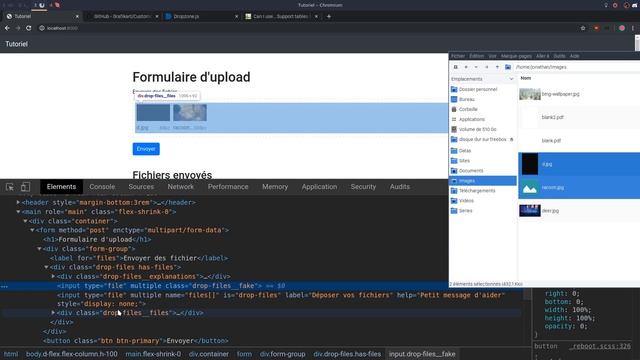Expand the header element node
This screenshot has height=360, width=640.
[18, 202]
